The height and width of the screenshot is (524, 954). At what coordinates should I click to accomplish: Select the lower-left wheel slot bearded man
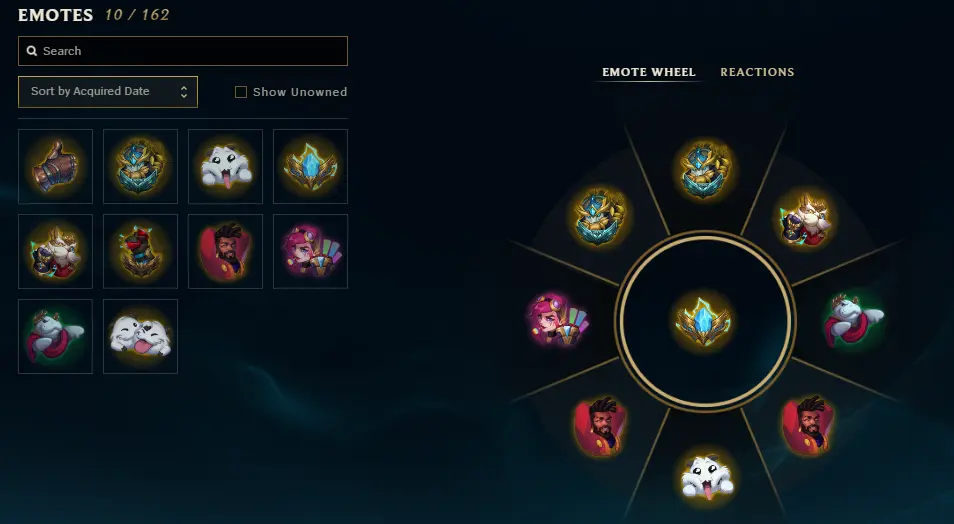pyautogui.click(x=600, y=426)
